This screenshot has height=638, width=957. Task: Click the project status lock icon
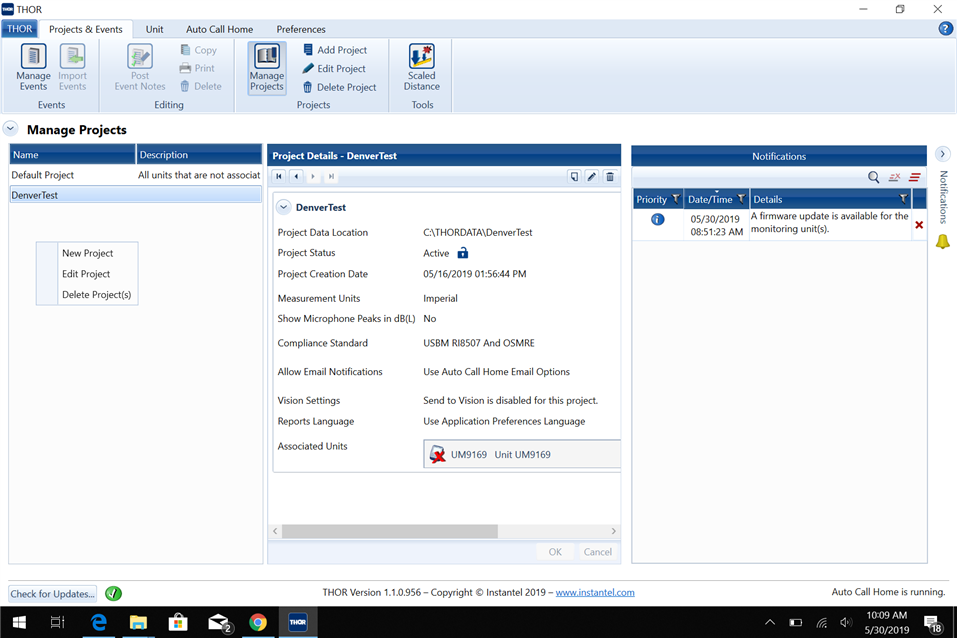pos(463,253)
